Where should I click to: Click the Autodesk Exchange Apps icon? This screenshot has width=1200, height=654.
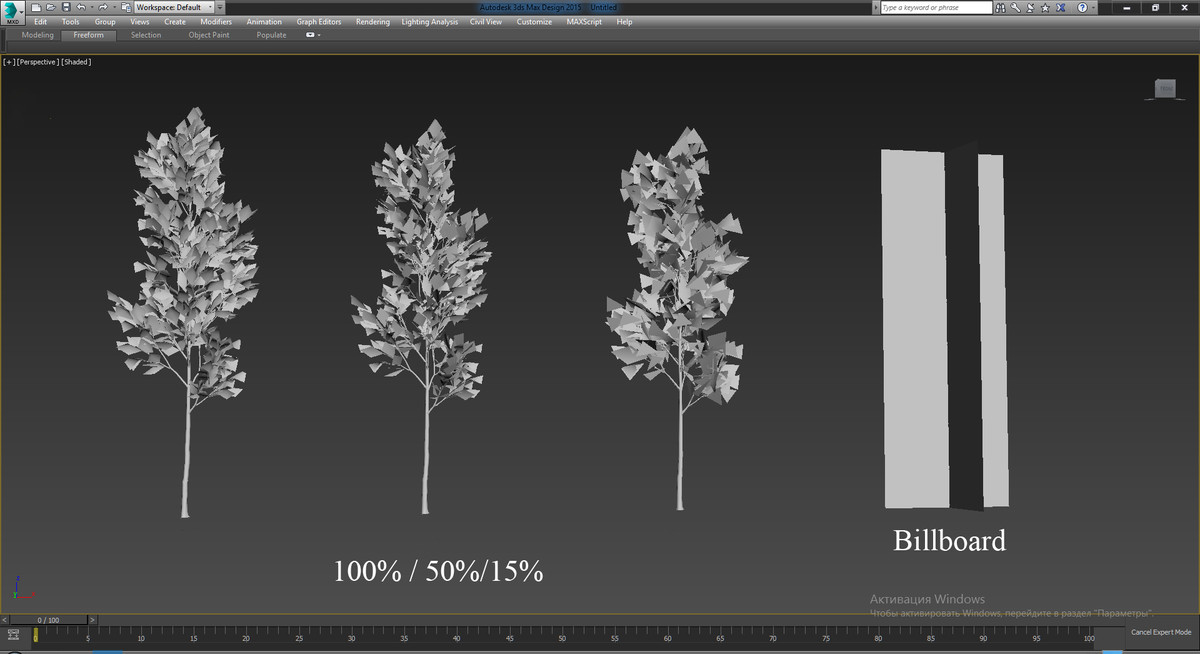click(1060, 6)
